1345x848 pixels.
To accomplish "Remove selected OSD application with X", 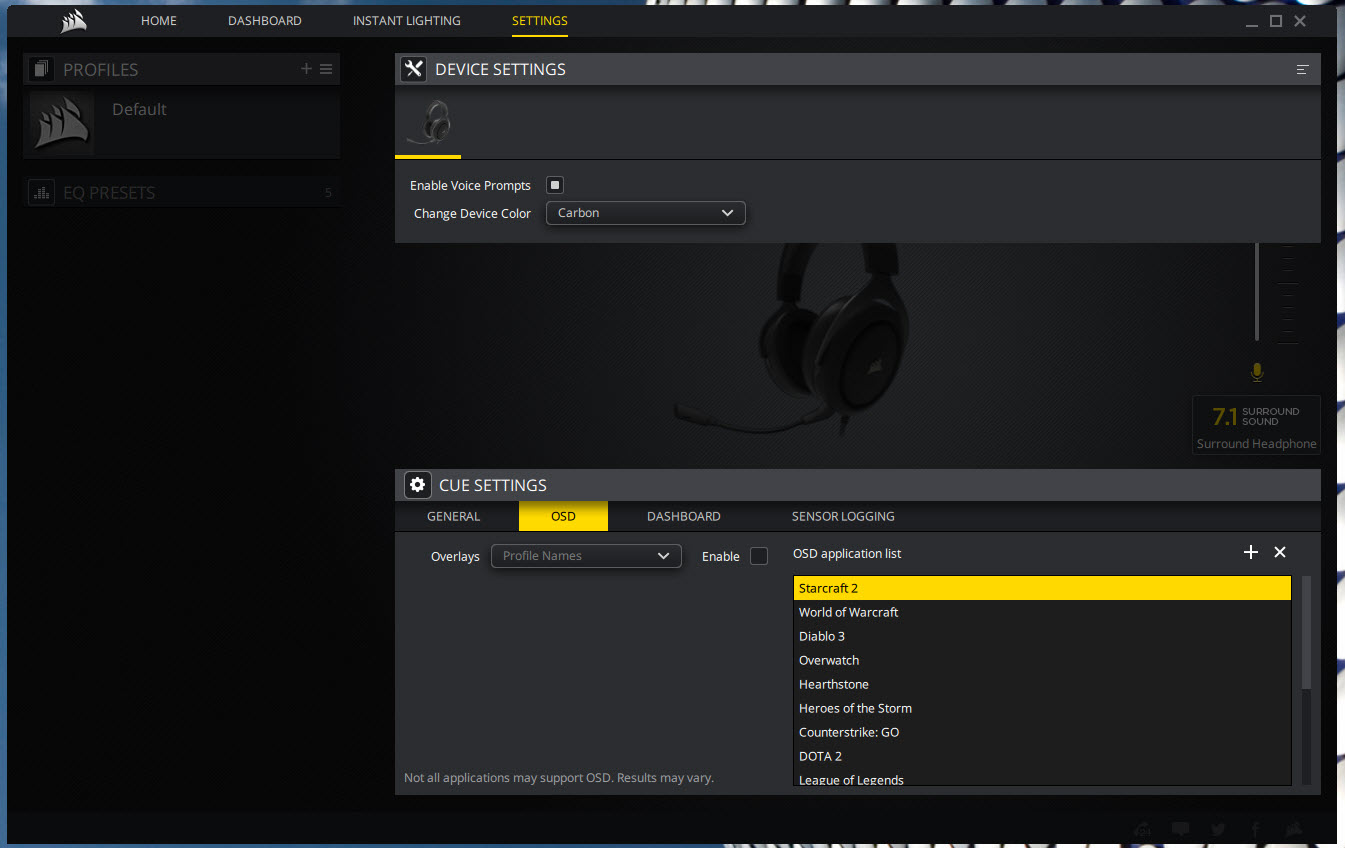I will pyautogui.click(x=1280, y=552).
